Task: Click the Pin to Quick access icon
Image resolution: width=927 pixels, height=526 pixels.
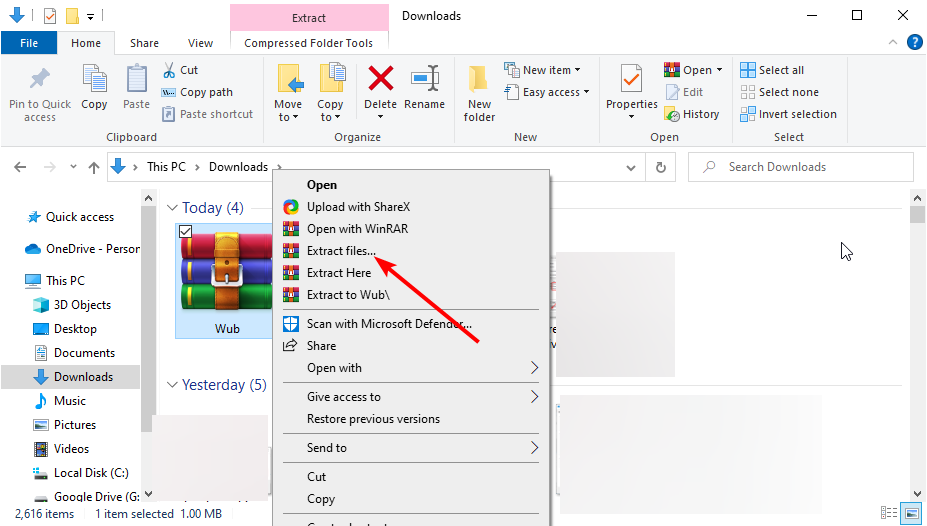Action: point(40,80)
